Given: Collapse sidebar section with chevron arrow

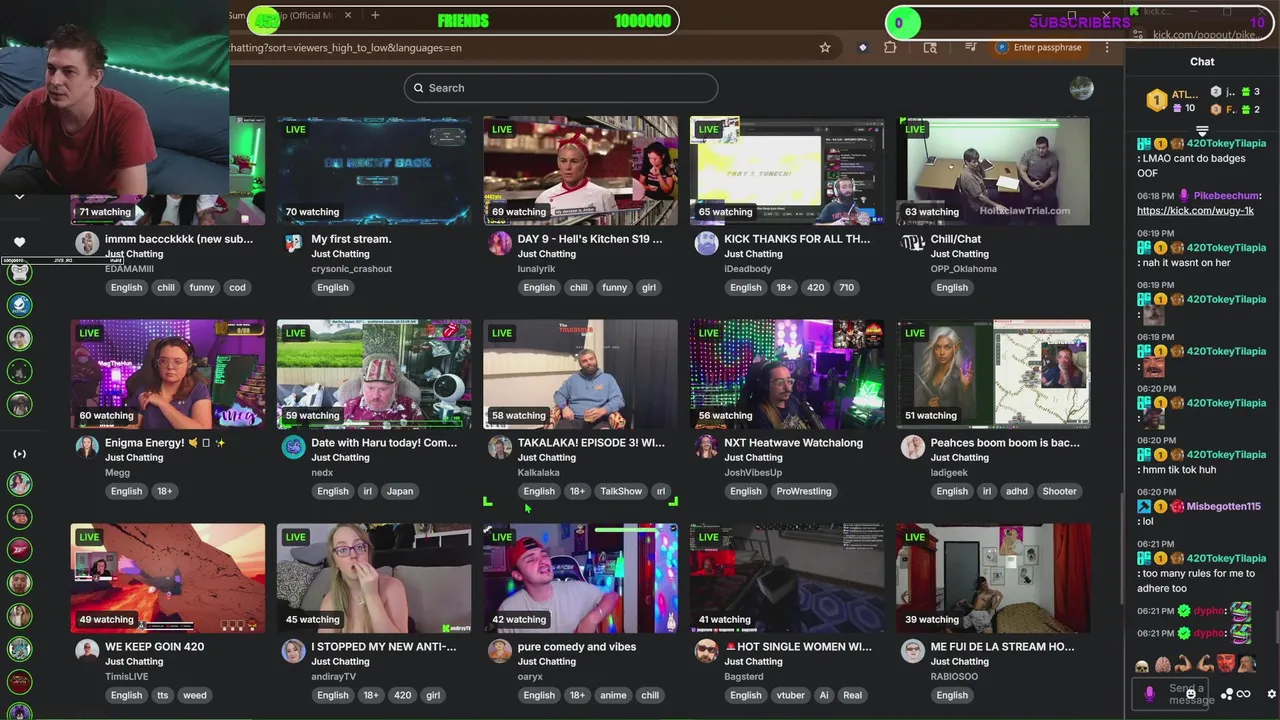Looking at the screenshot, I should pos(19,197).
